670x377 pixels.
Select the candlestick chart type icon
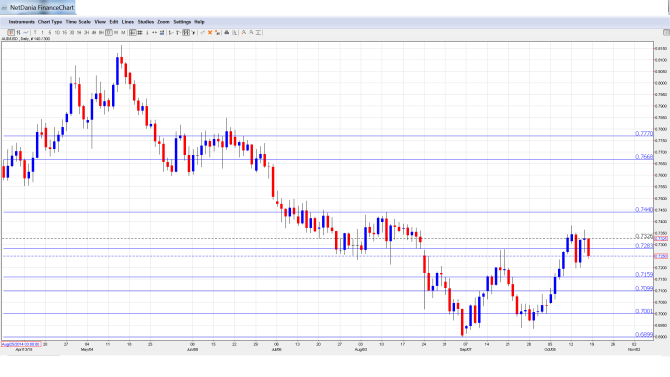pyautogui.click(x=11, y=32)
